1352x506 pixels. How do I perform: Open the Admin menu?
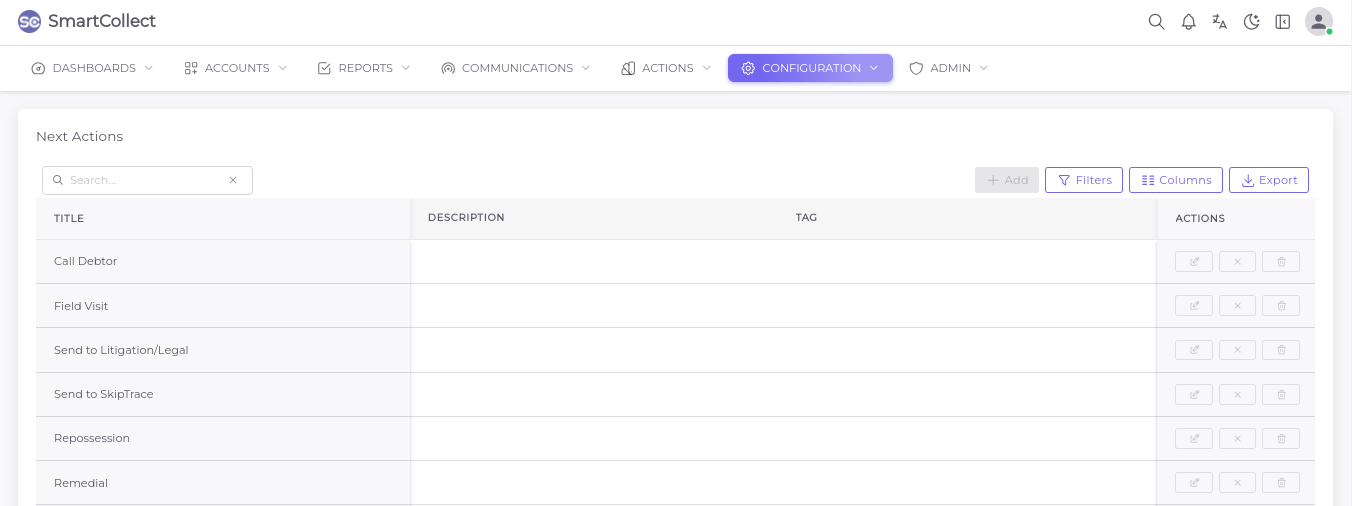(948, 68)
